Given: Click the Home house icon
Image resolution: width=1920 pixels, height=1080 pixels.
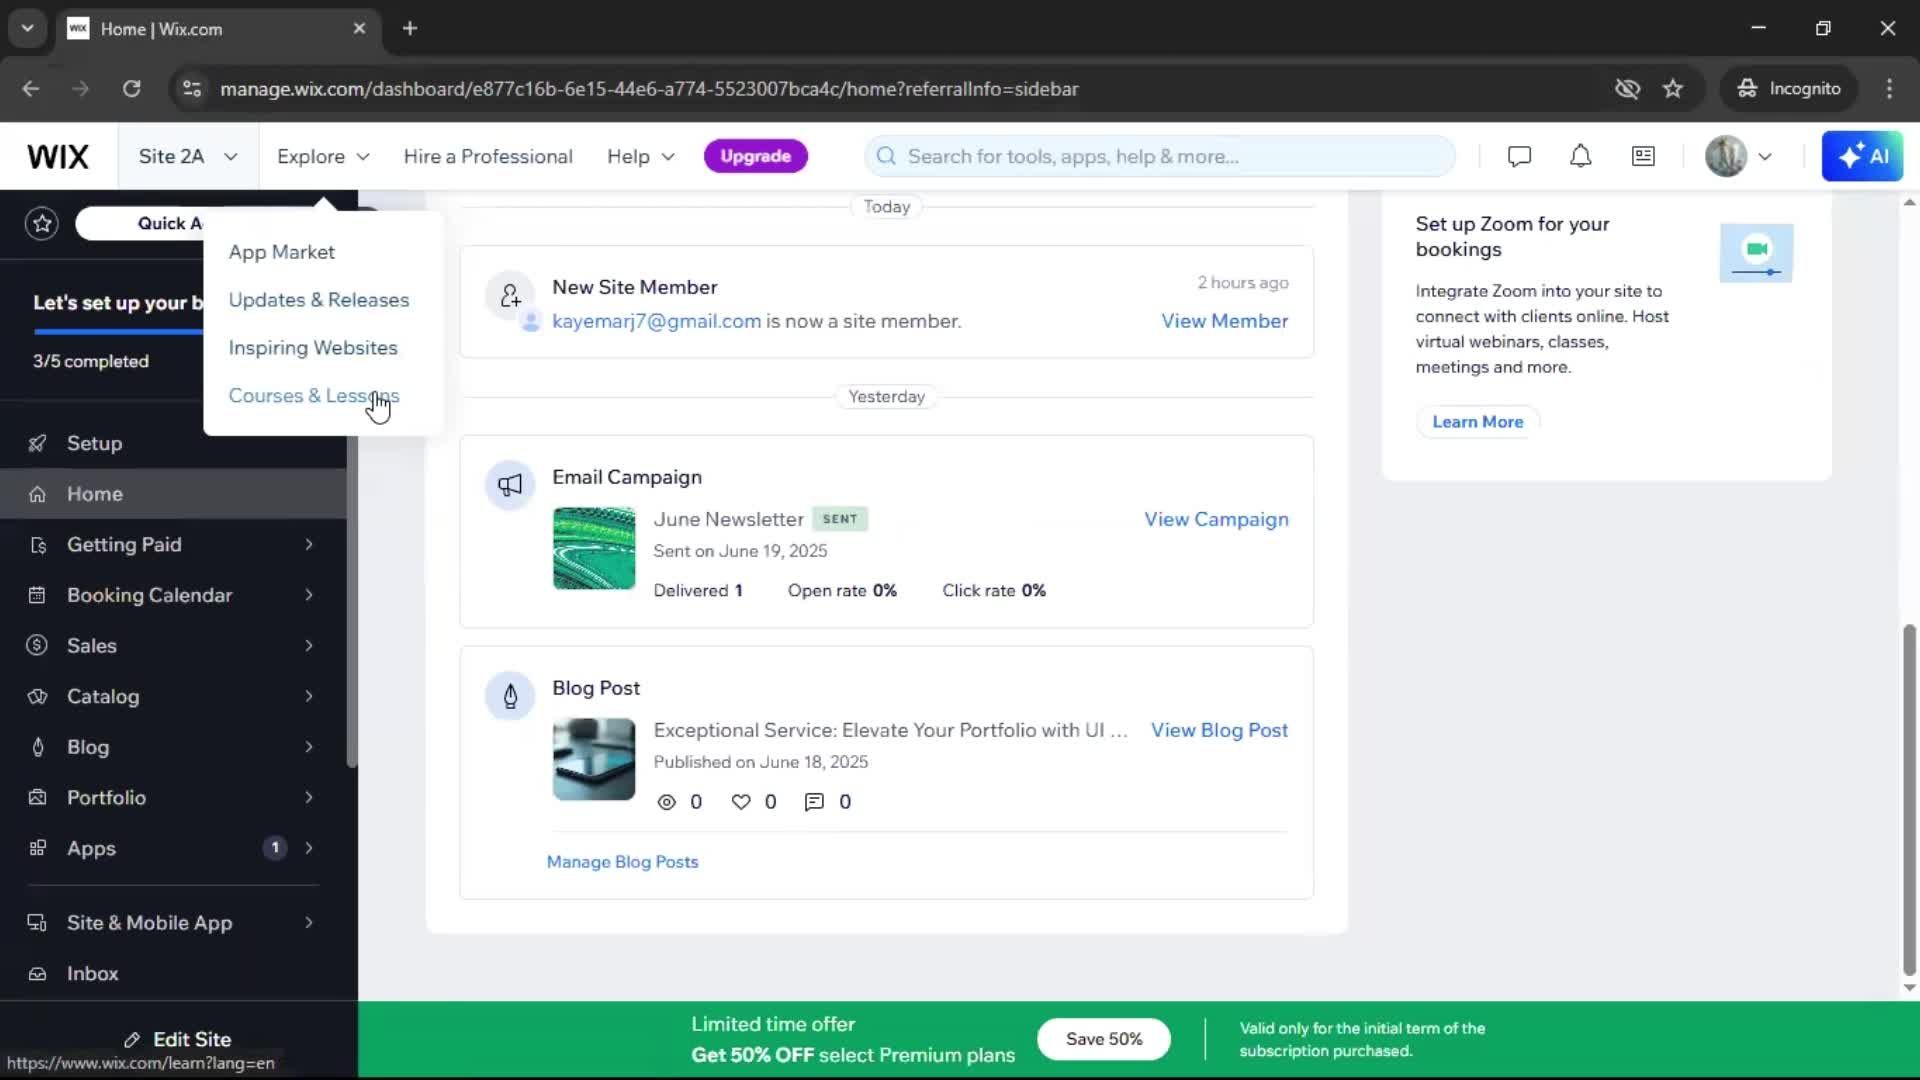Looking at the screenshot, I should (37, 494).
